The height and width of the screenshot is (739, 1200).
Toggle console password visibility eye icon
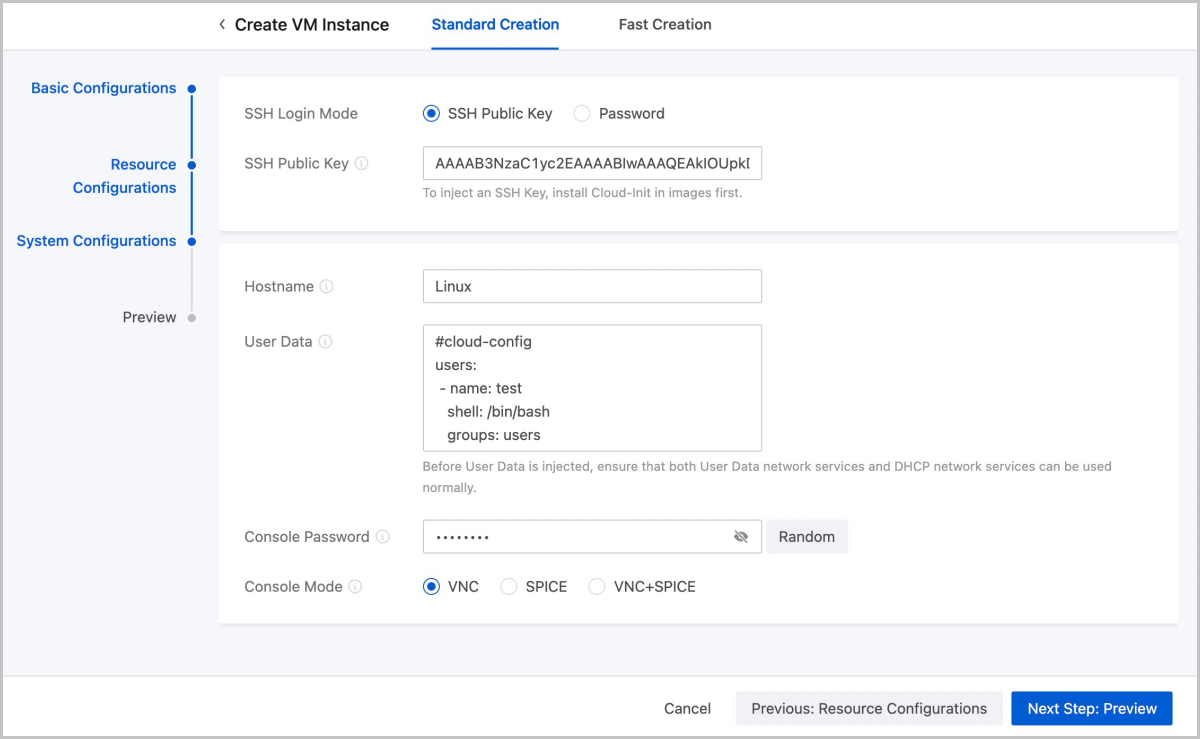(741, 537)
